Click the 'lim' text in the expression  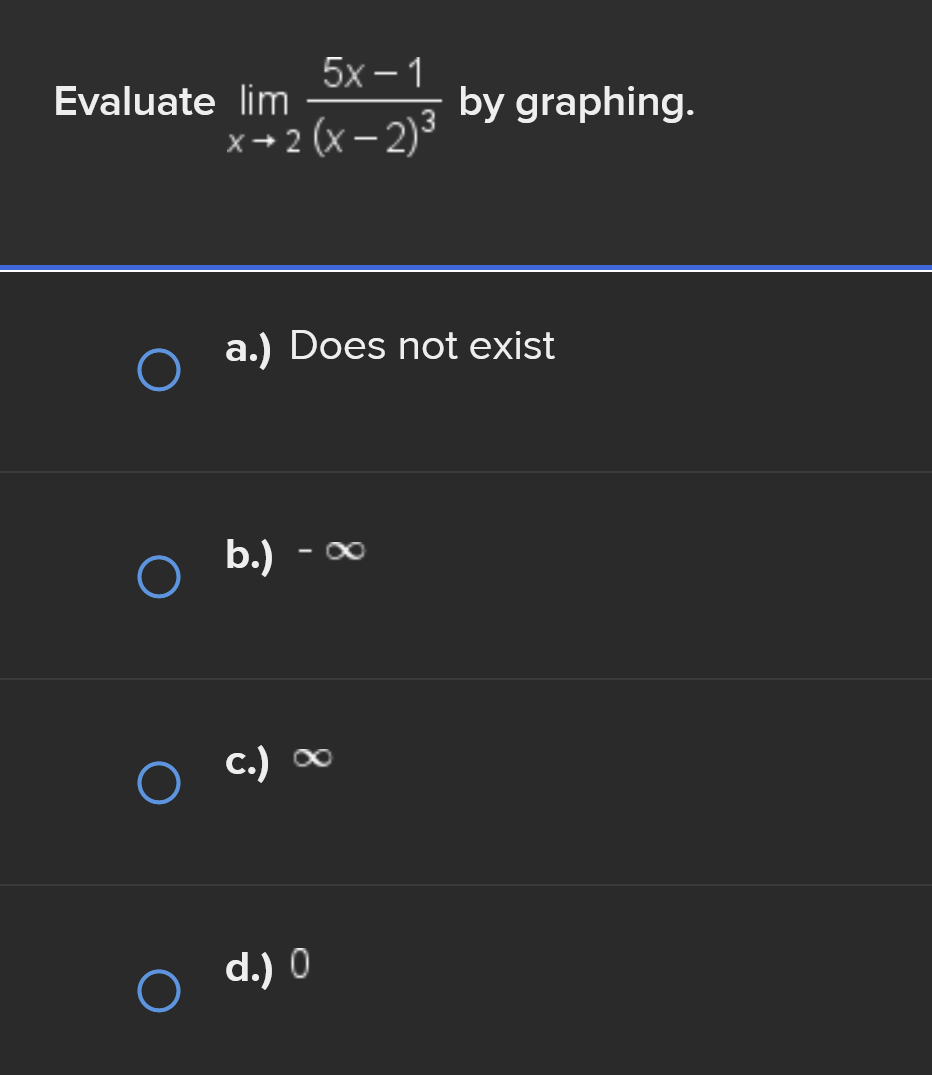click(x=263, y=101)
